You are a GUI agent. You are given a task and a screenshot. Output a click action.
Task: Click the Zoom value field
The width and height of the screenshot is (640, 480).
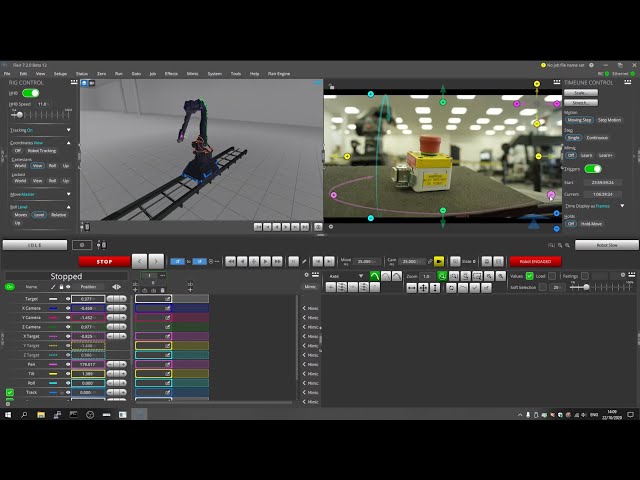point(427,276)
